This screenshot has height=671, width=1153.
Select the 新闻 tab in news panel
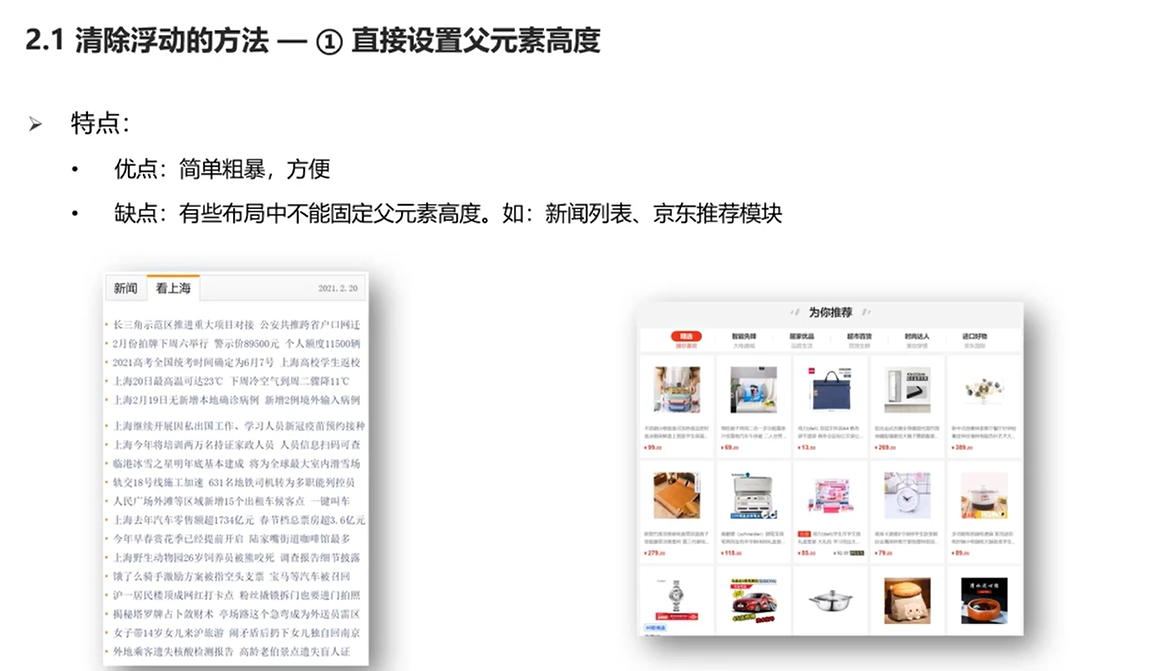click(126, 288)
